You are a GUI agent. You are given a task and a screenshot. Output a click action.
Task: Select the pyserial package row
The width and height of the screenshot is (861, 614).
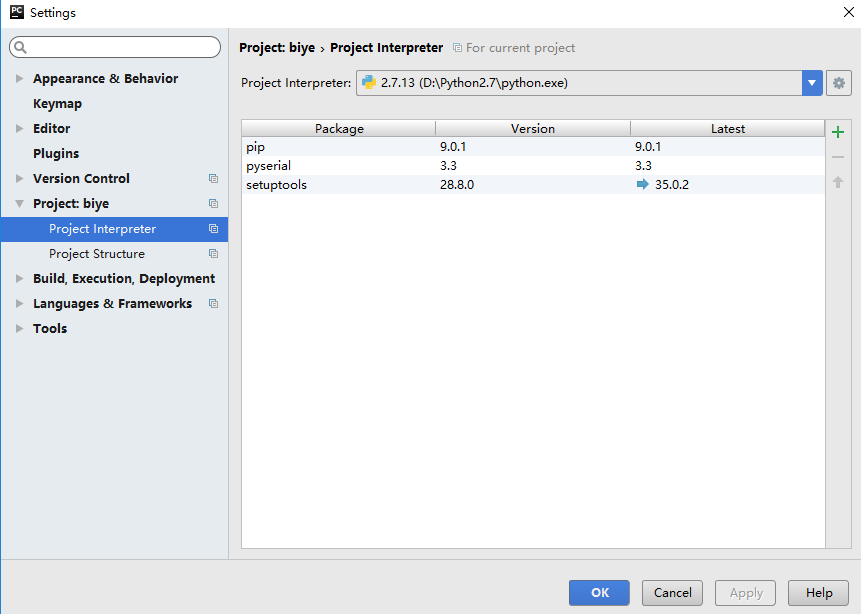click(533, 165)
